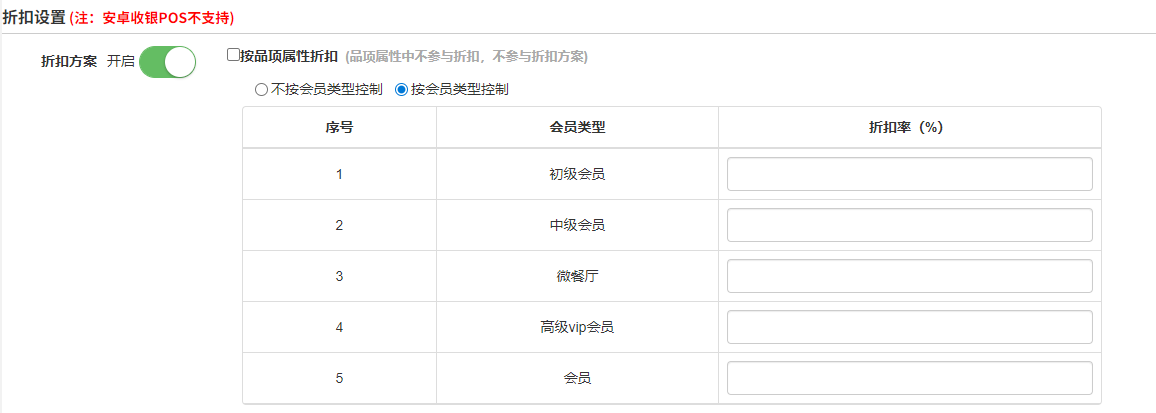The height and width of the screenshot is (413, 1156).
Task: Select the 不按会员类型控制 radio option
Action: 261,89
